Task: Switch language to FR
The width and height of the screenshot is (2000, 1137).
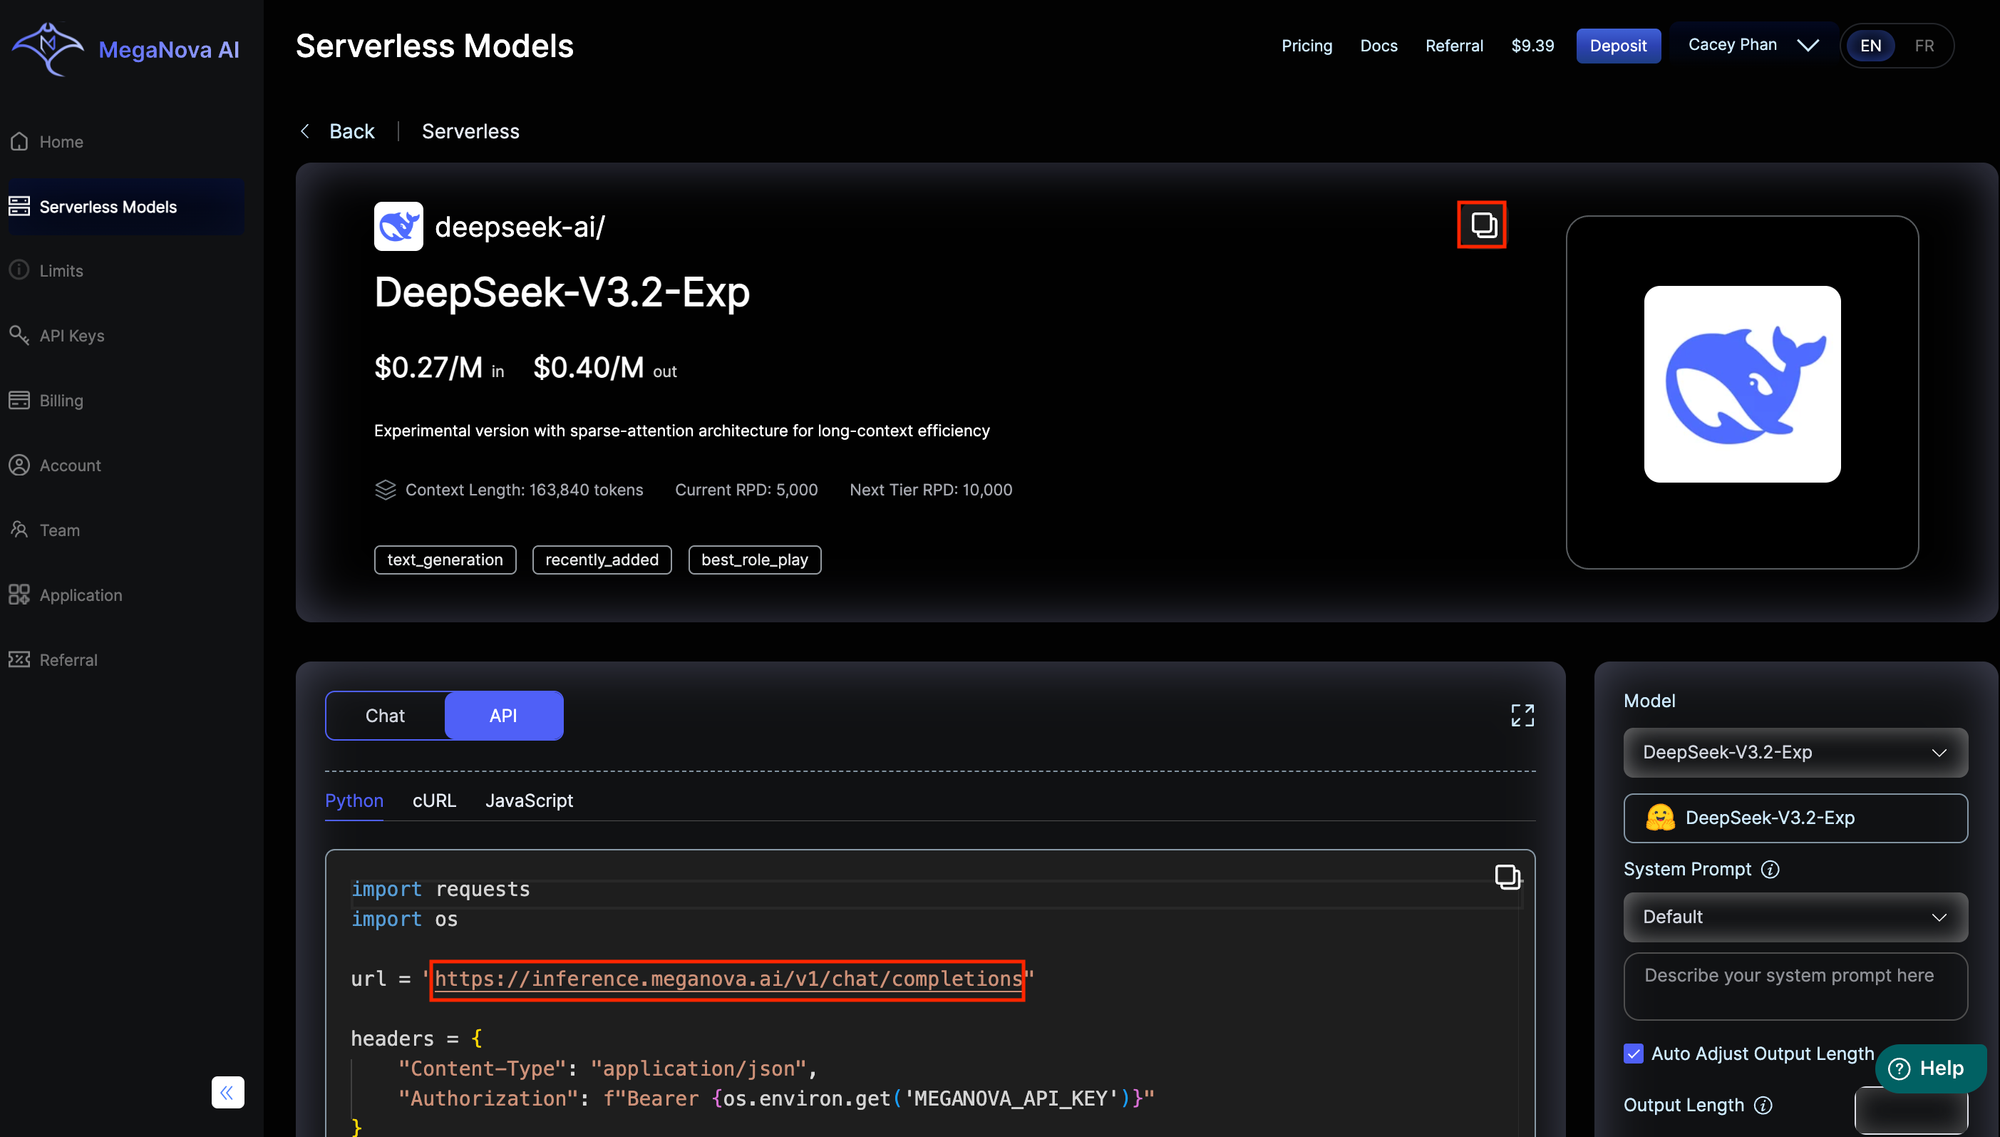Action: tap(1924, 46)
